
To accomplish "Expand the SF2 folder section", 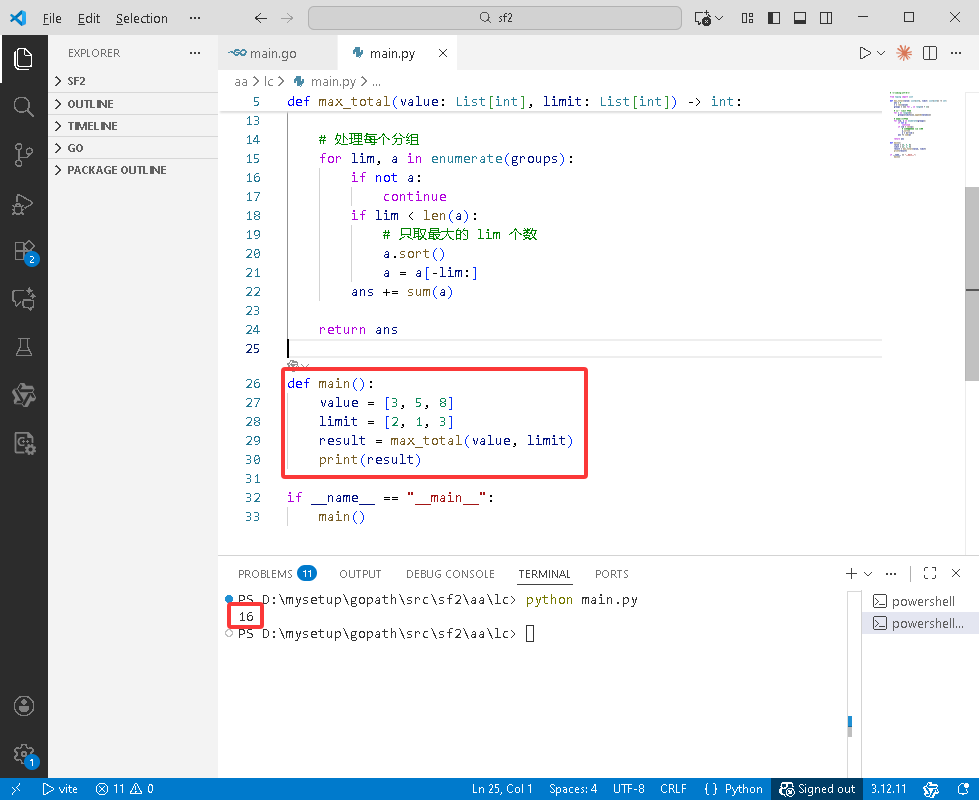I will pos(133,81).
